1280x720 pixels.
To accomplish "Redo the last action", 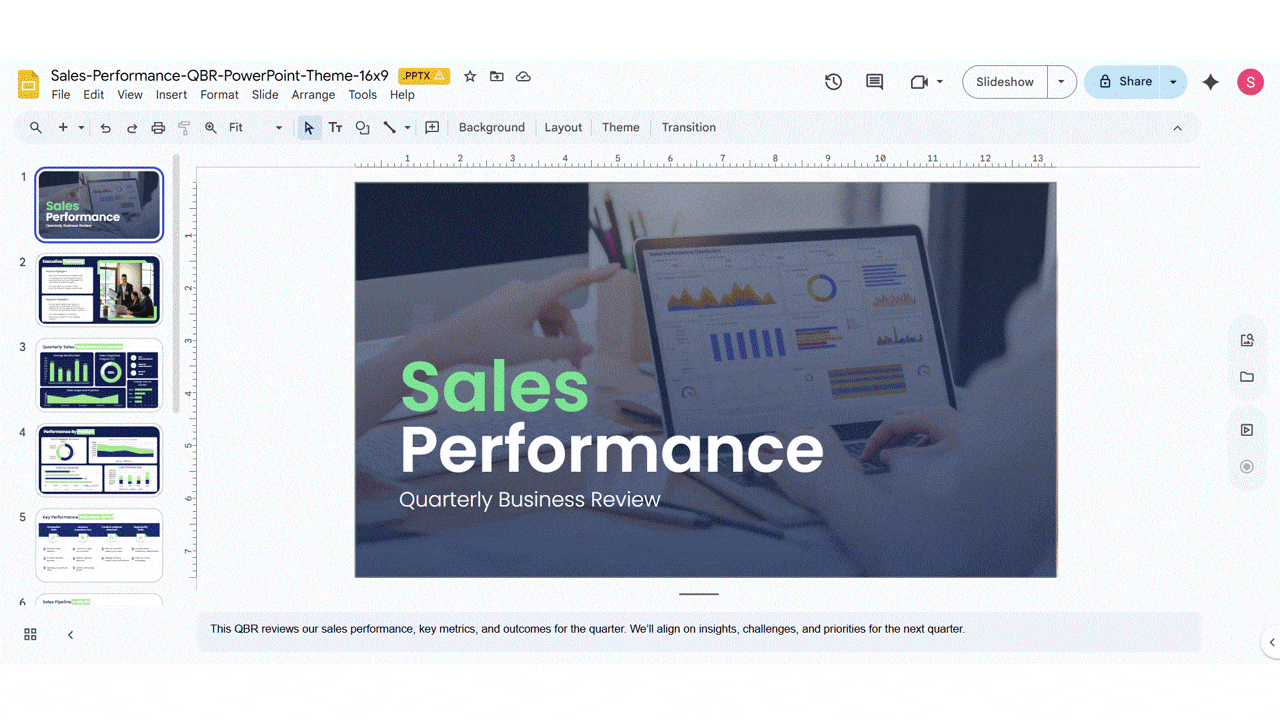I will pyautogui.click(x=131, y=127).
